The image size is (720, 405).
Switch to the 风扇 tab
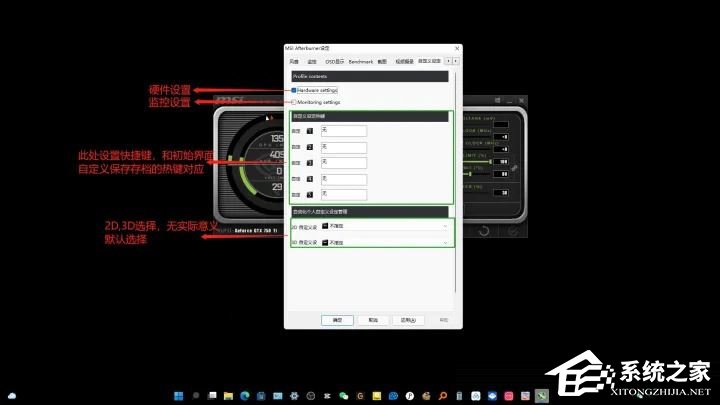(294, 62)
